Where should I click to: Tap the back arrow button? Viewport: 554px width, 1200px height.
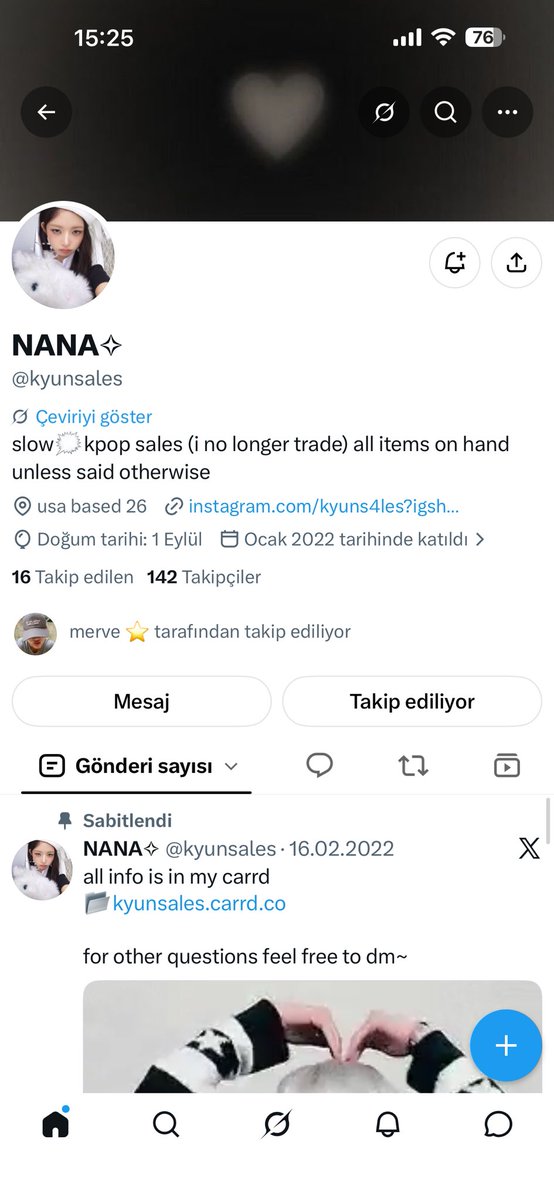46,113
